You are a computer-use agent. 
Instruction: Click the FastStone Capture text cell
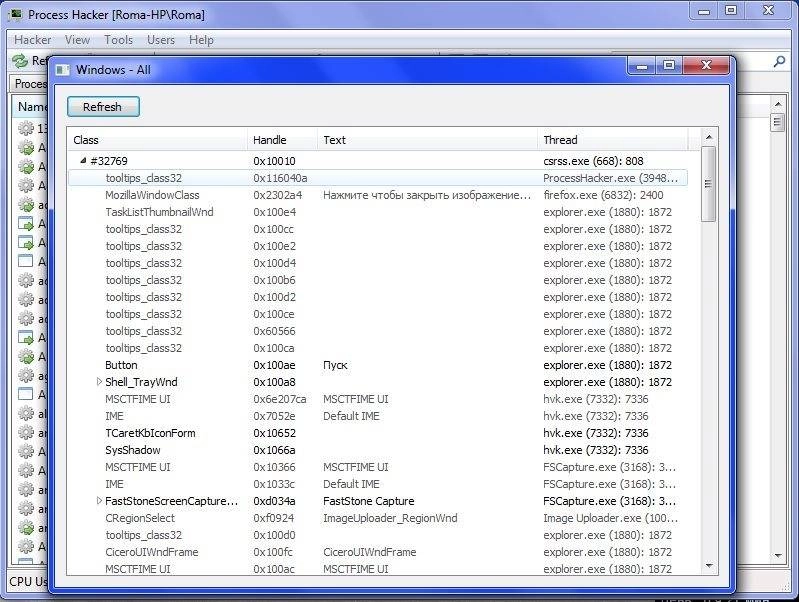pos(368,501)
